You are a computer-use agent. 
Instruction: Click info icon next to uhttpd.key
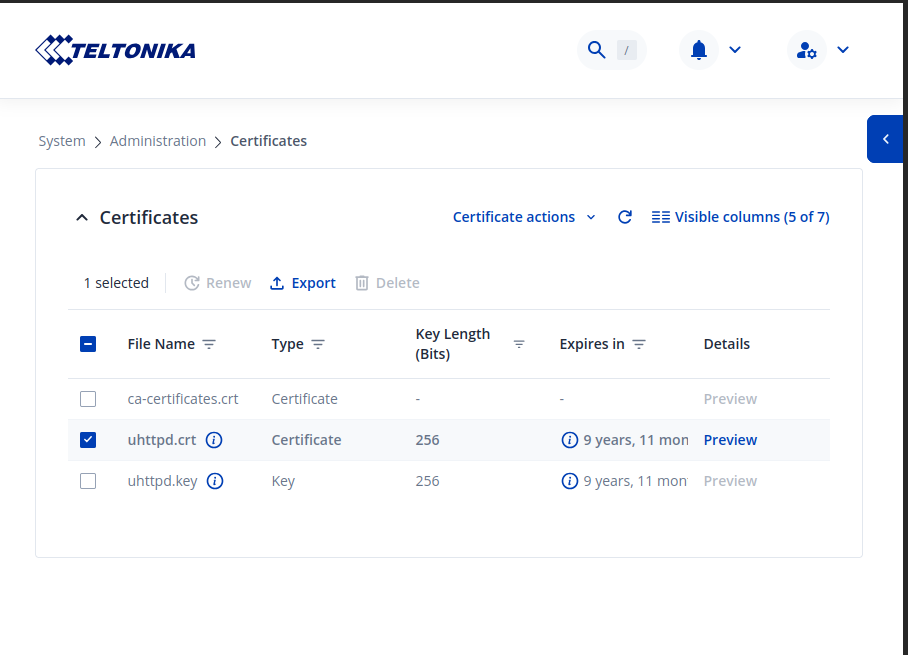pyautogui.click(x=215, y=481)
